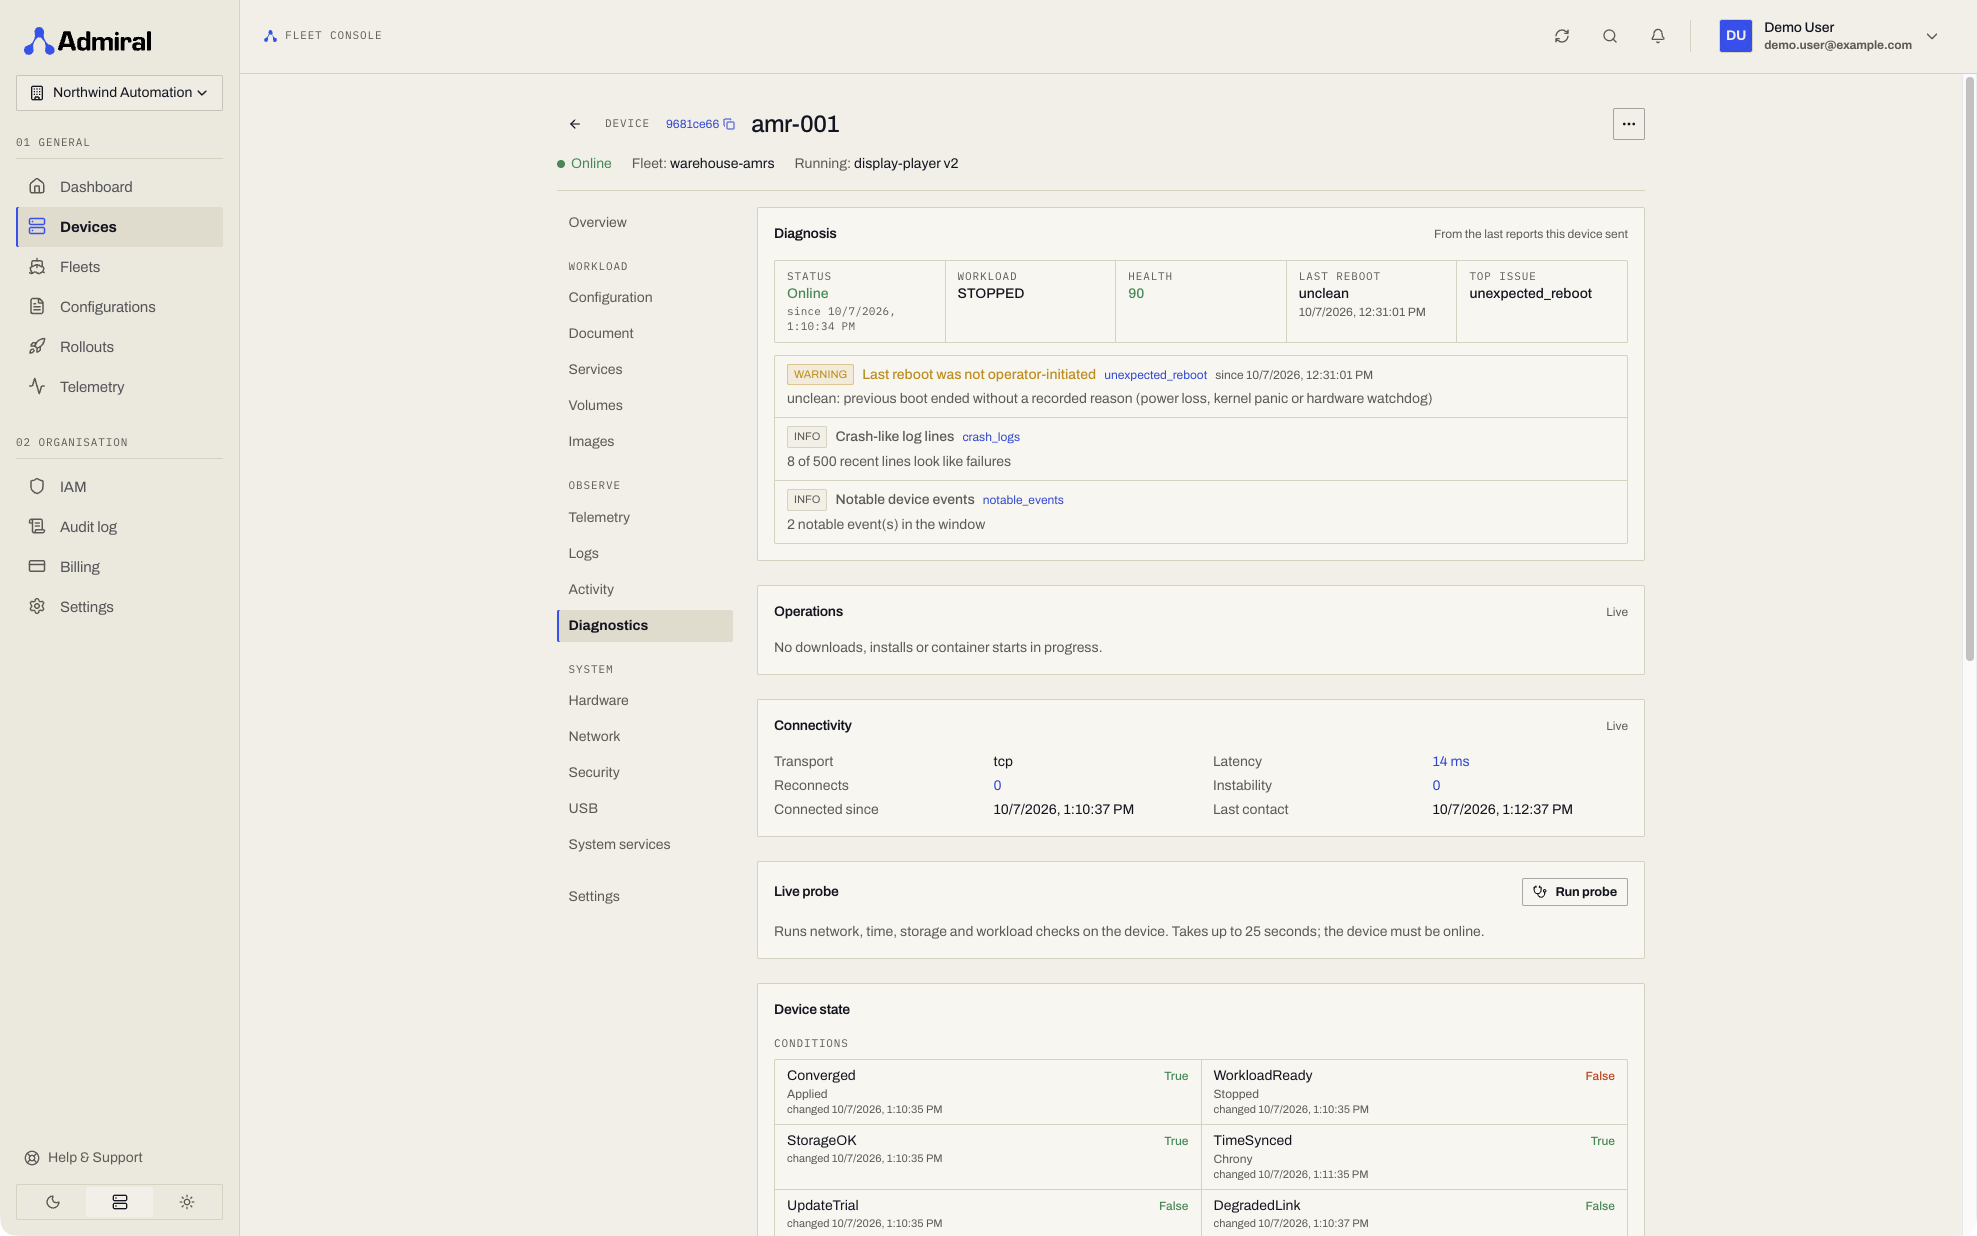
Task: Open search via magnifier icon
Action: tap(1609, 36)
